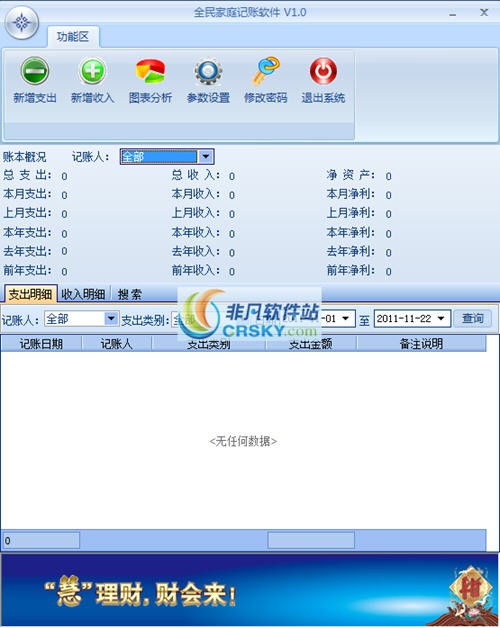Open the round application menu orb
Viewport: 500px width, 628px height.
tap(22, 22)
